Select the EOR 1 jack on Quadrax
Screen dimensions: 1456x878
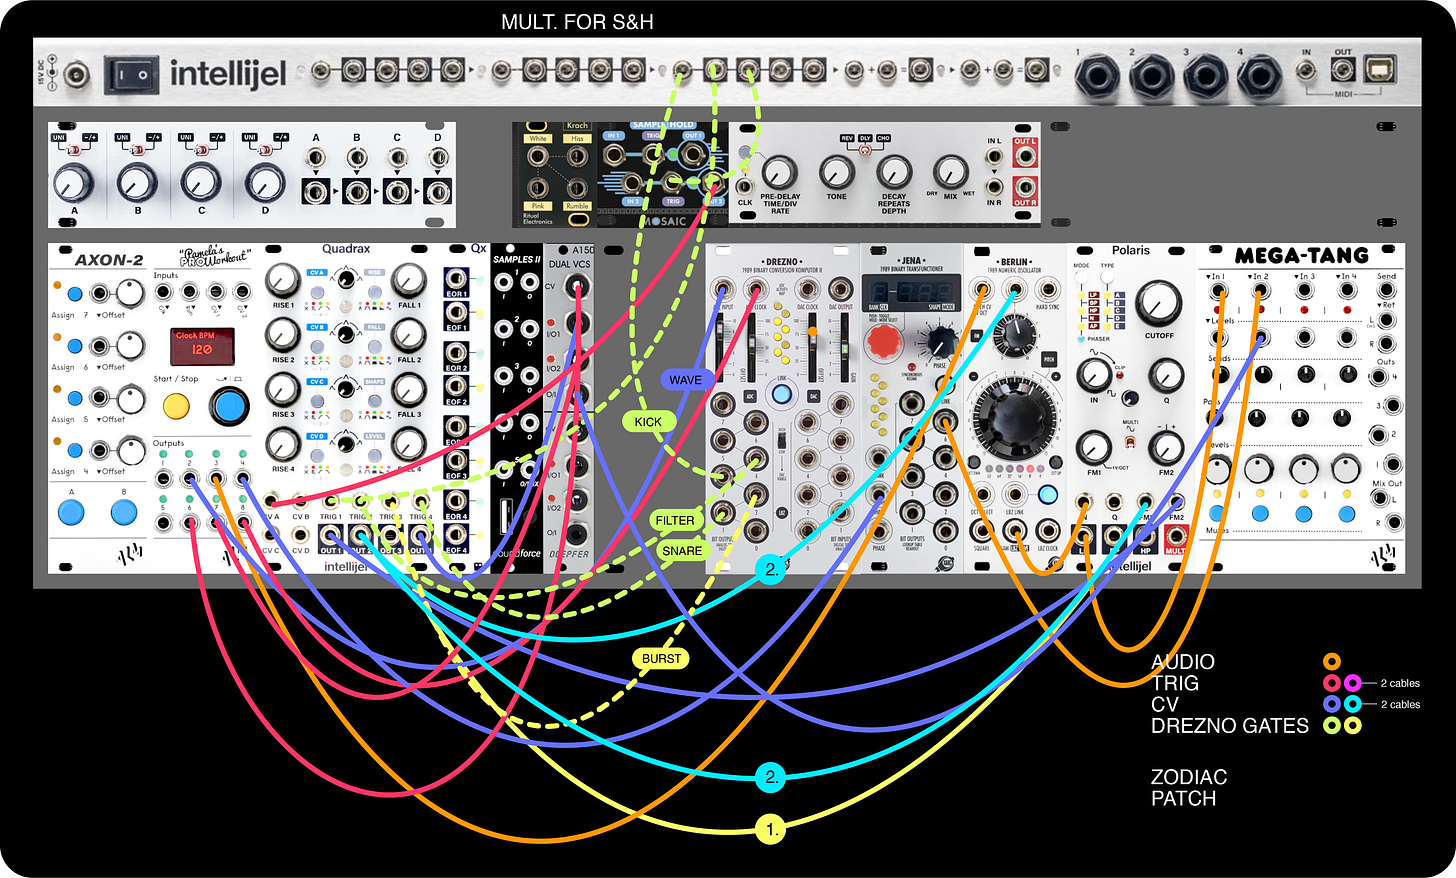456,278
